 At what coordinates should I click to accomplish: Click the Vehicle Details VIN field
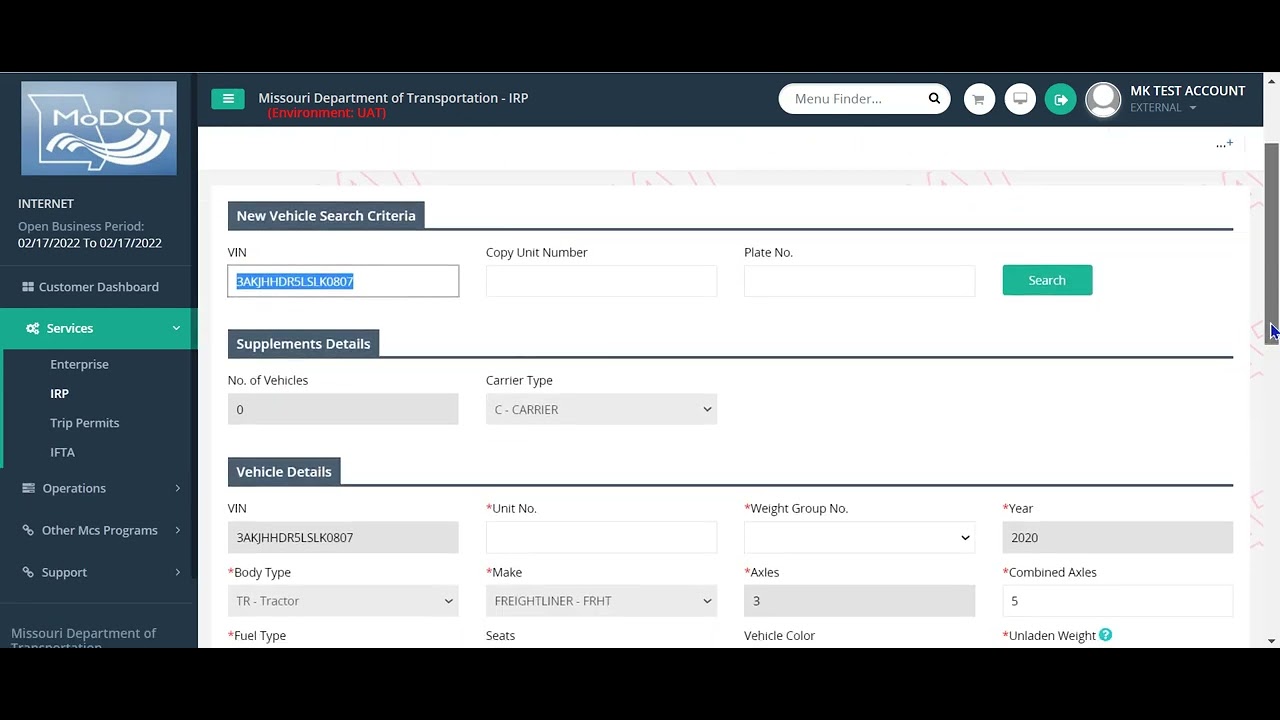click(x=343, y=537)
